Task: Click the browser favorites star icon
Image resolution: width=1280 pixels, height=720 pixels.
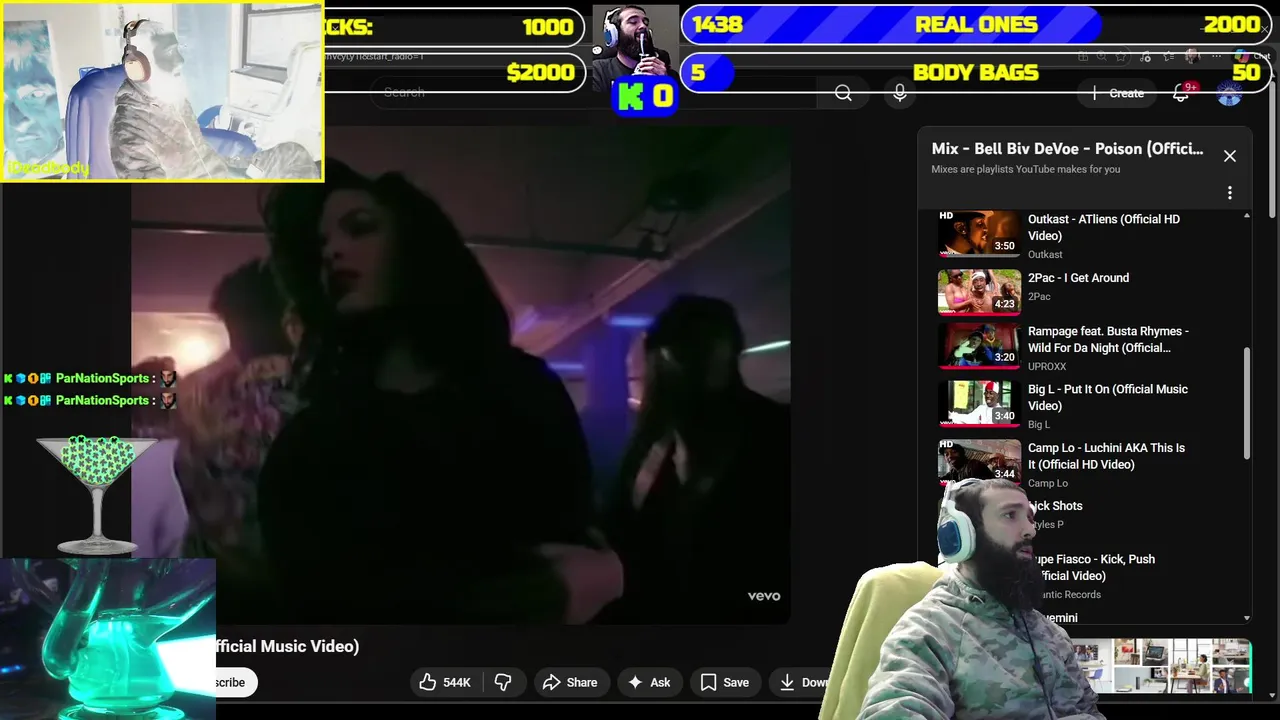Action: point(1122,57)
